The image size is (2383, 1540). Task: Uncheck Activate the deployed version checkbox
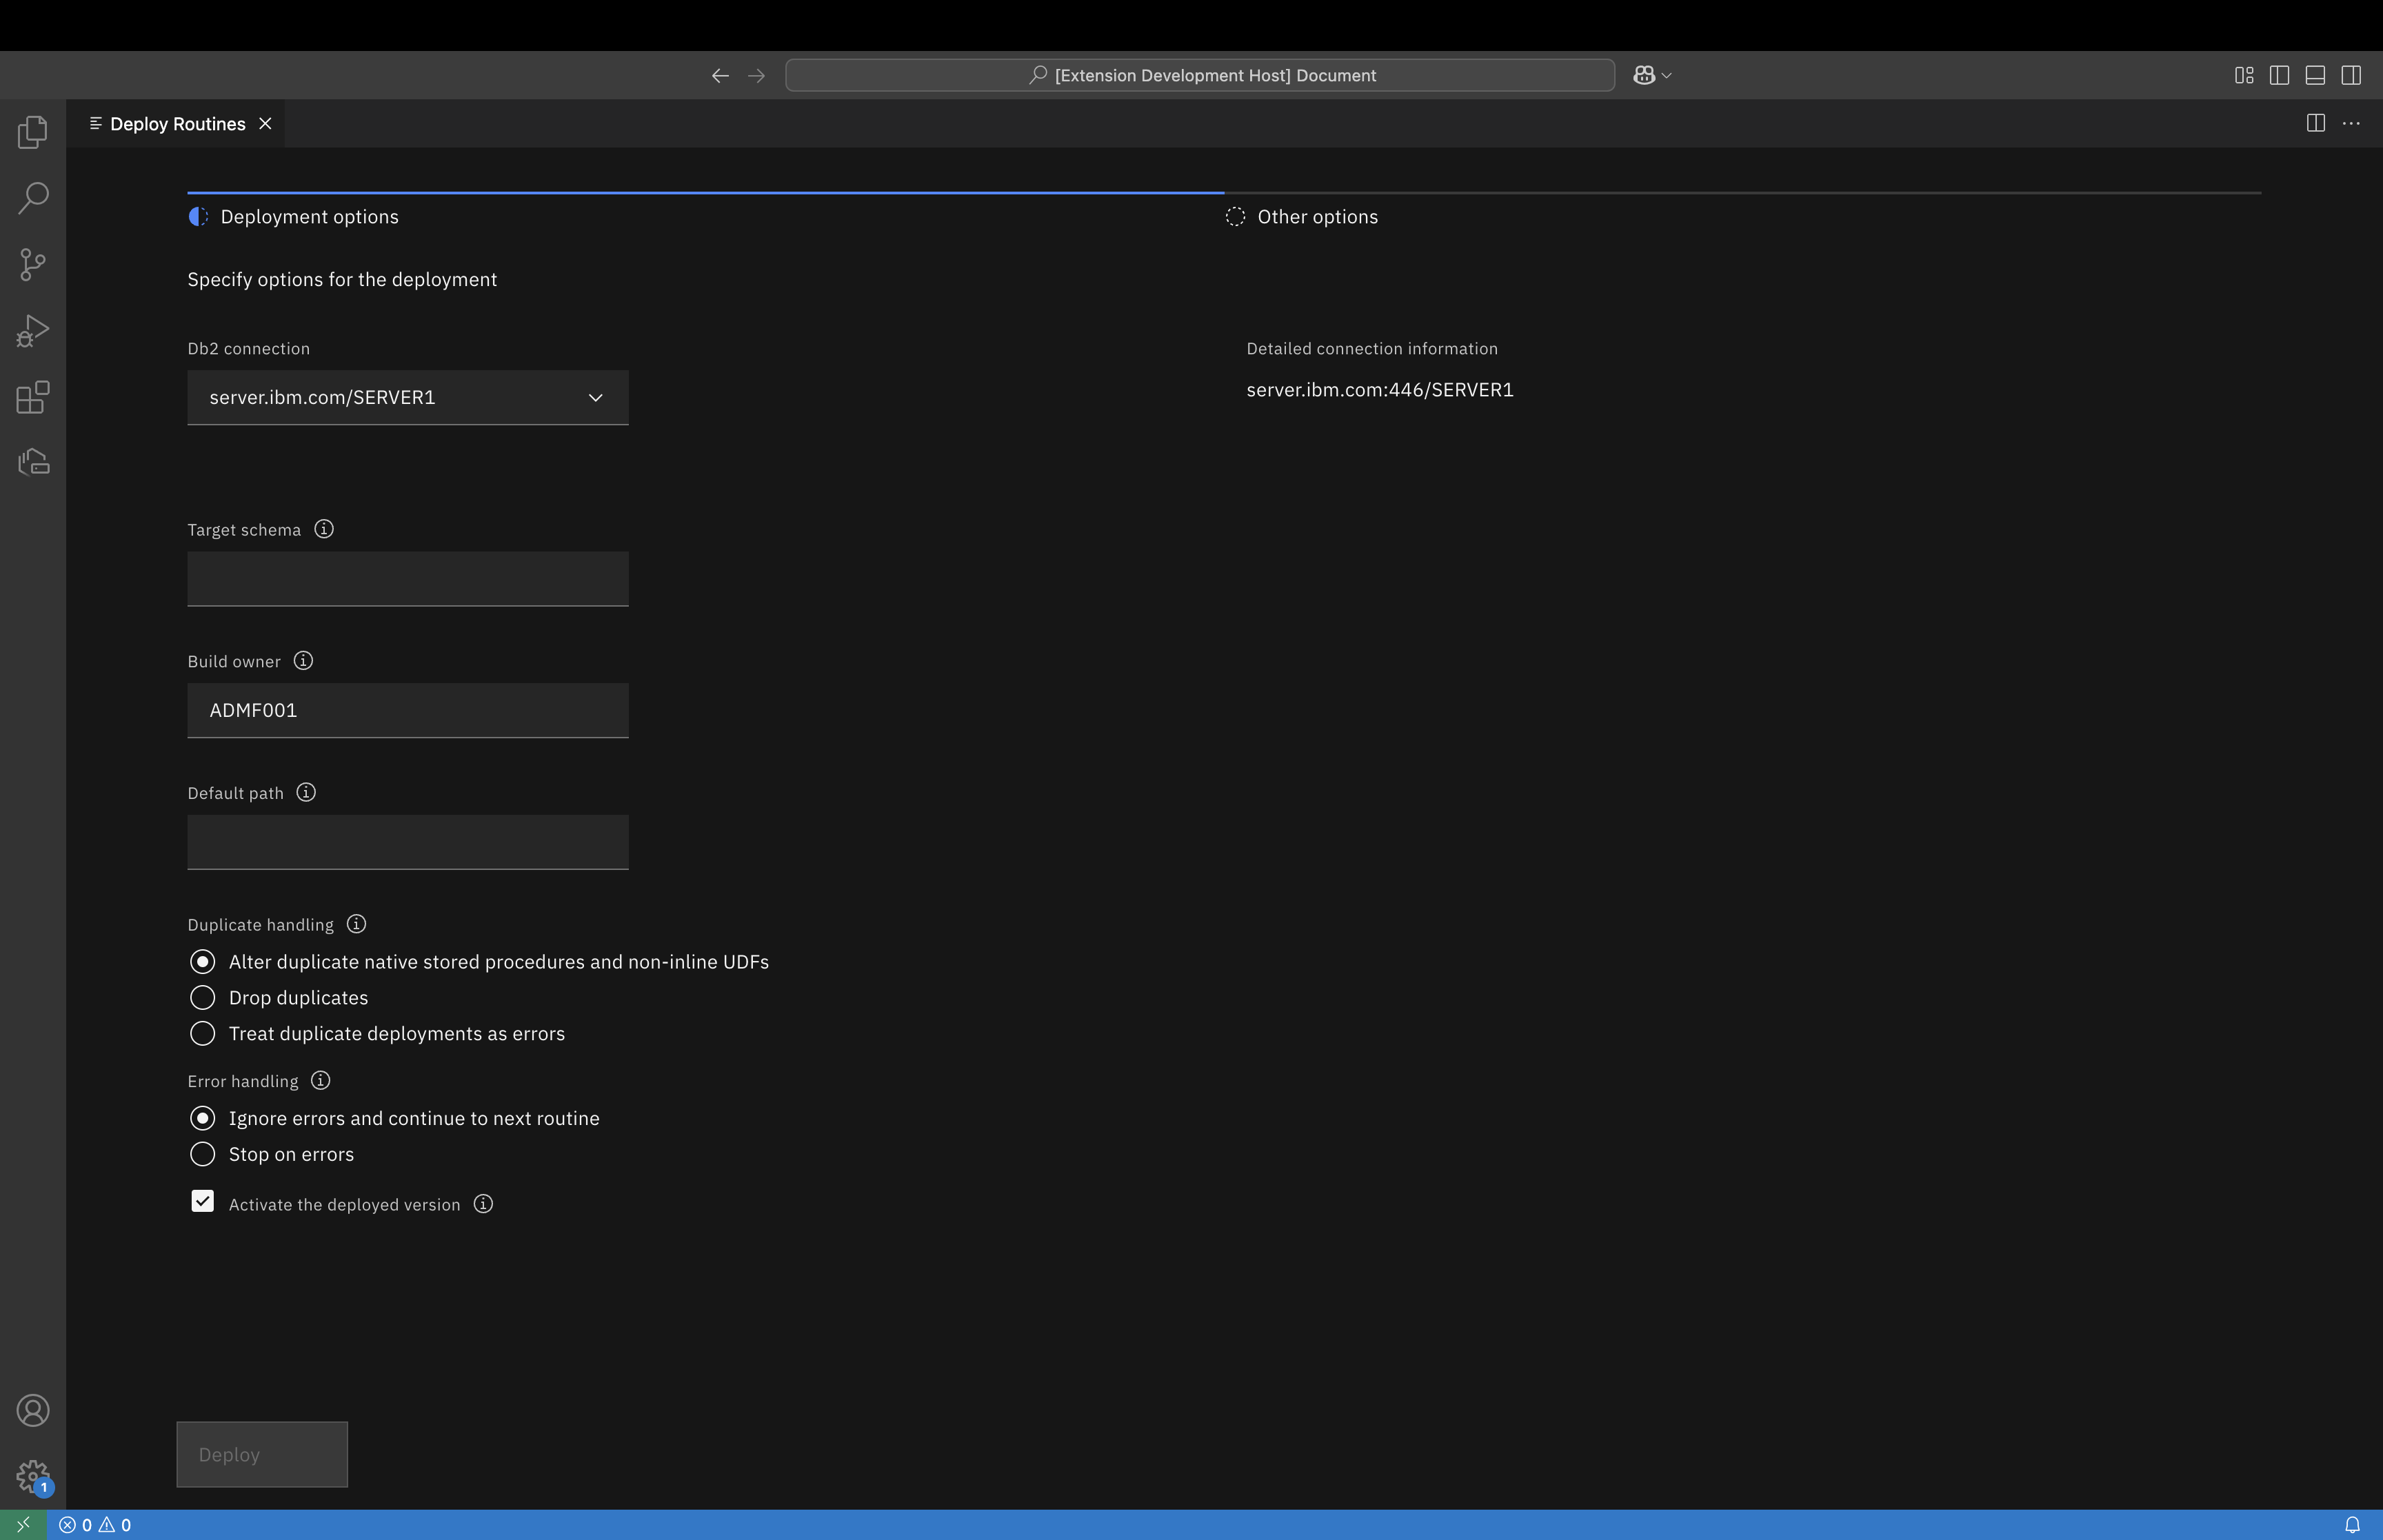point(203,1201)
